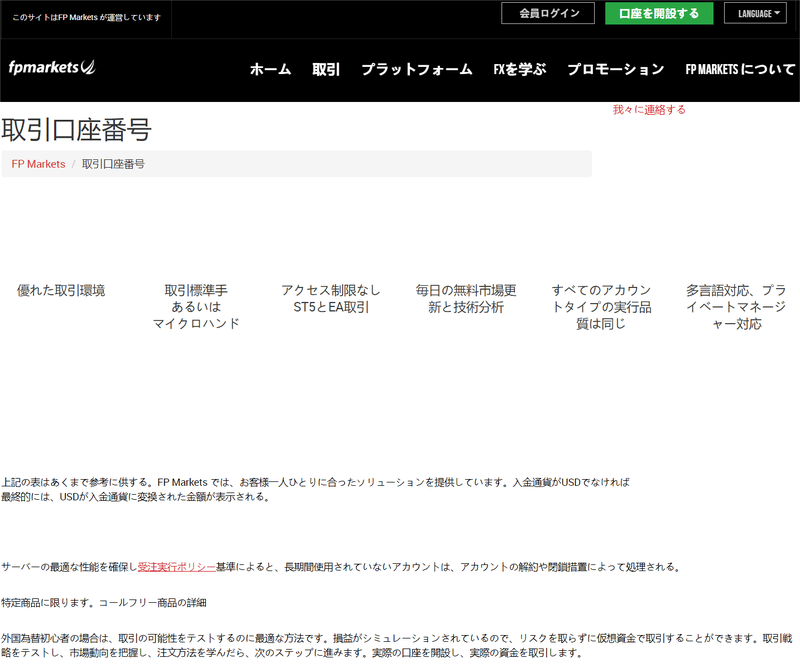This screenshot has width=800, height=668.
Task: Click the すべてのアカウントタイプの実行品質は同じ text
Action: 601,307
